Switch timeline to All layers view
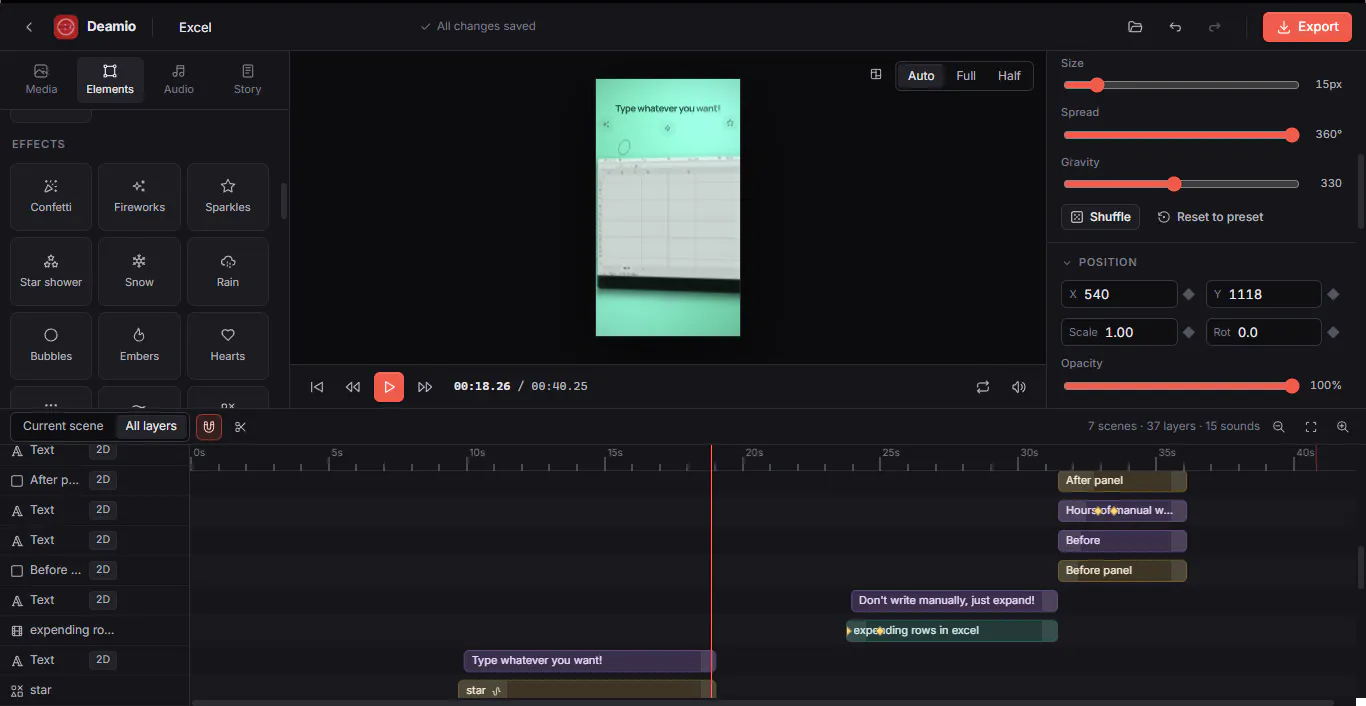Screen dimensions: 1366x706 pos(151,426)
